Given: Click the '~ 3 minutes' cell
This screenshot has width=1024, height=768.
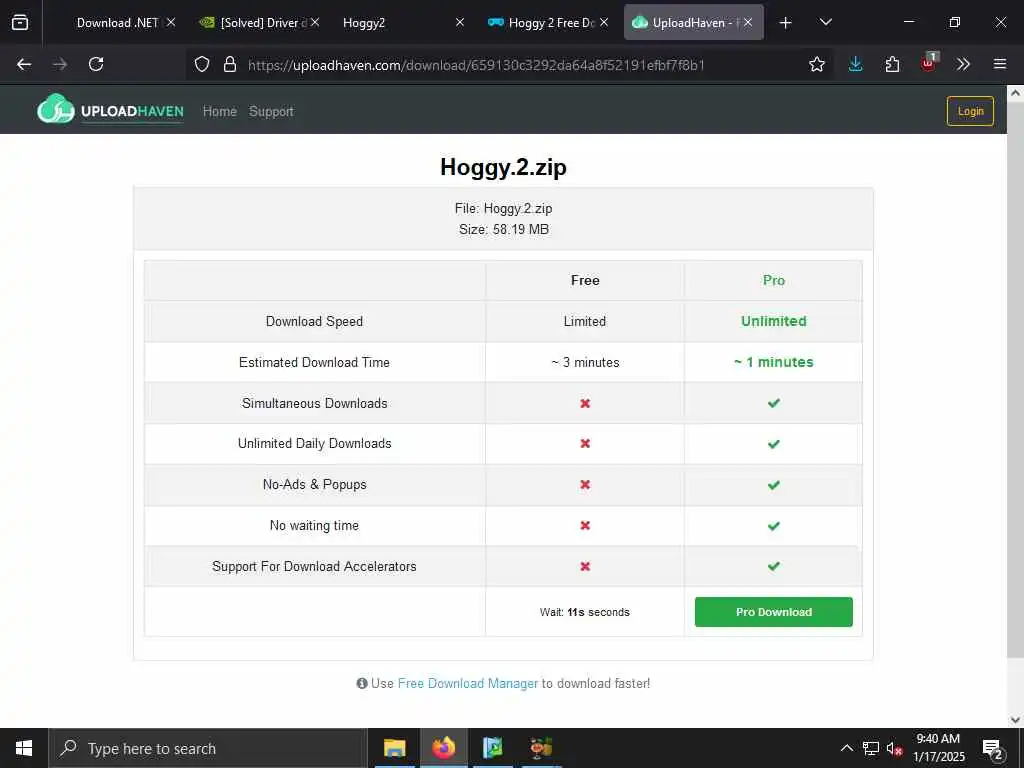Looking at the screenshot, I should [x=585, y=362].
